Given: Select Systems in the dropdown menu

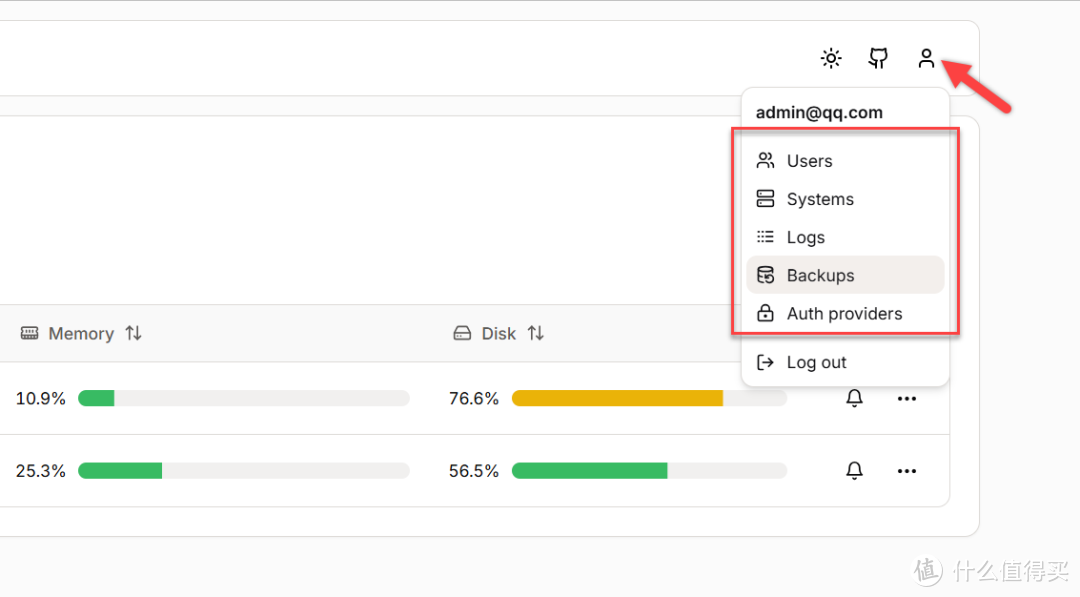Looking at the screenshot, I should click(820, 199).
